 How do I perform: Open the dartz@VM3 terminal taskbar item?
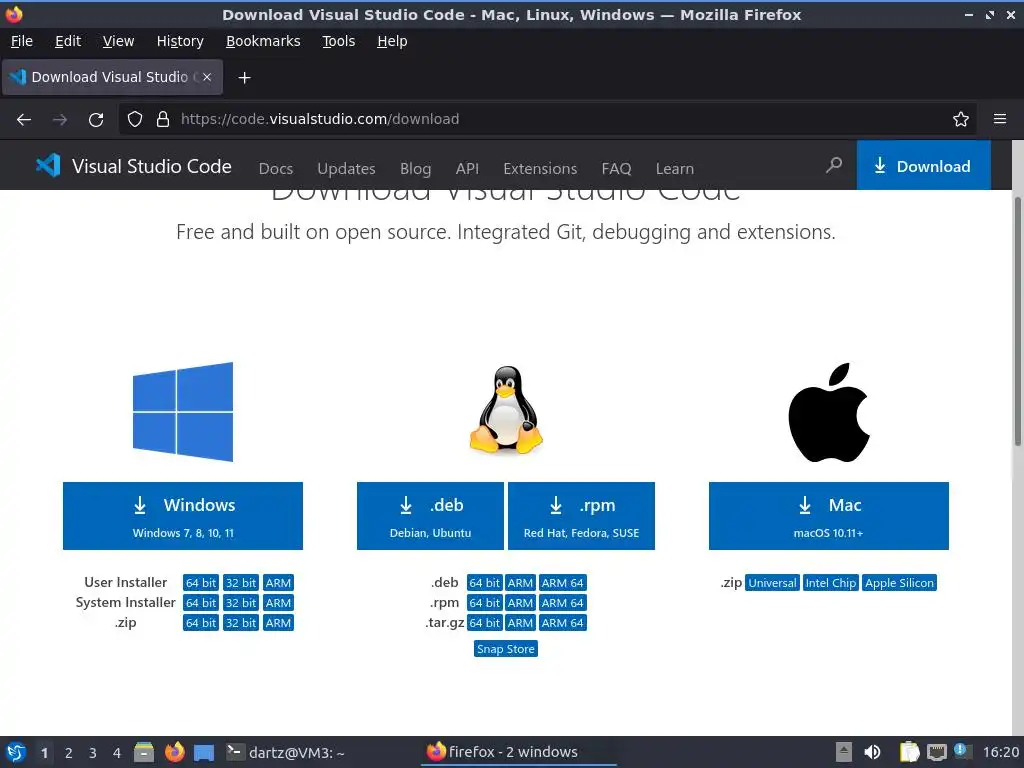click(x=285, y=752)
